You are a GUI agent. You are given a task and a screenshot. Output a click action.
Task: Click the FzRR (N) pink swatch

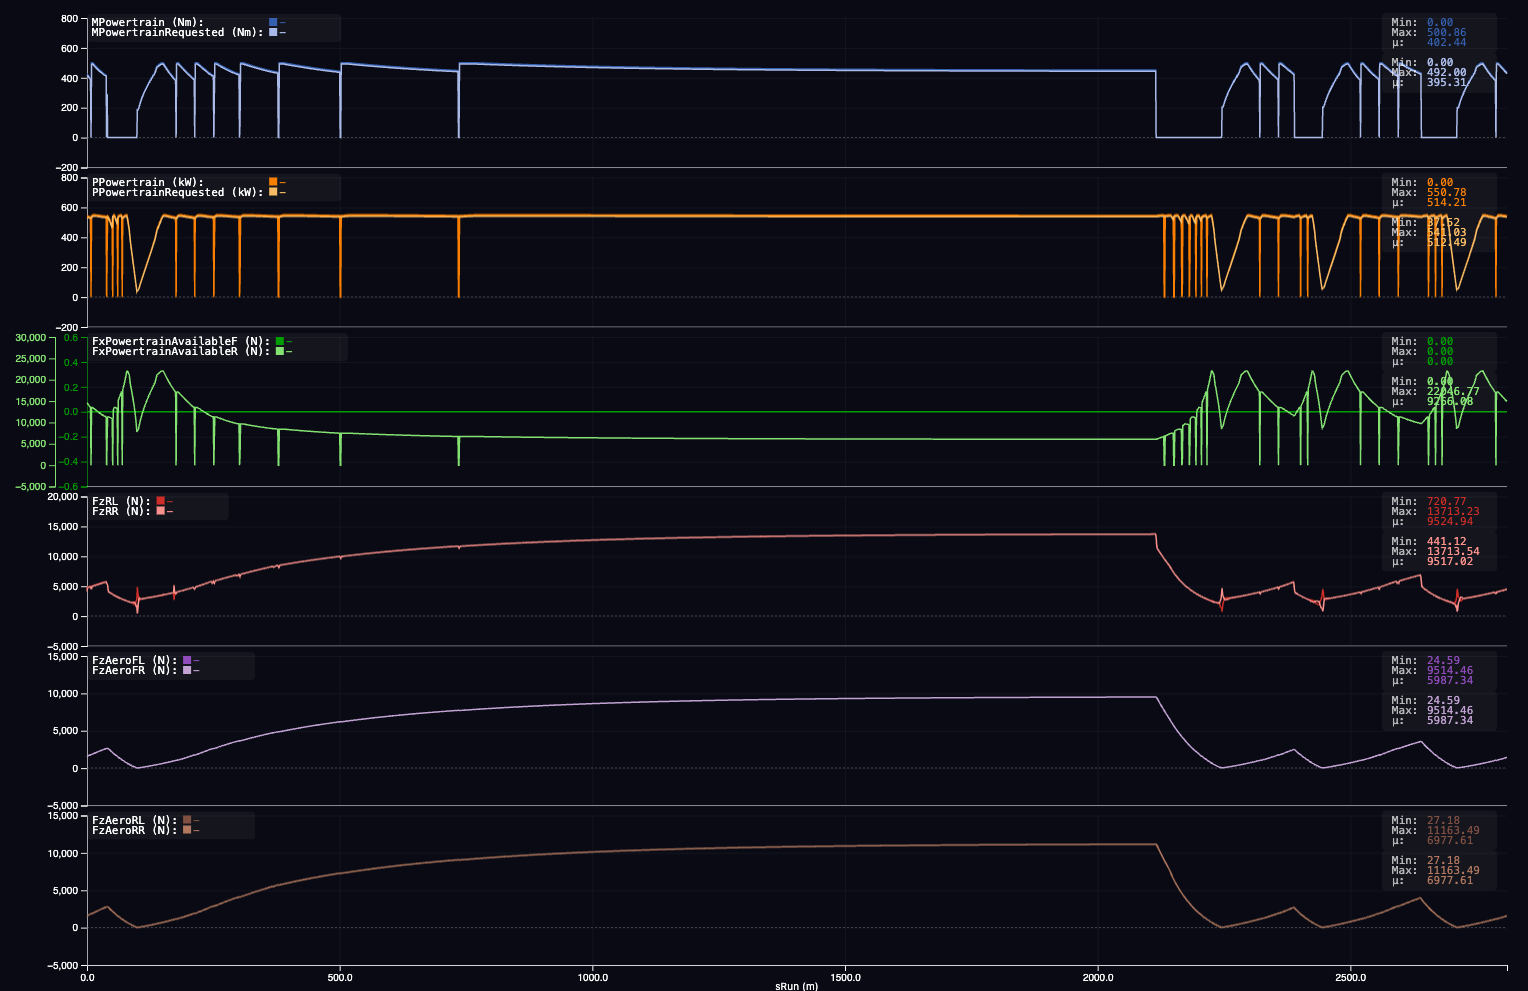(160, 511)
